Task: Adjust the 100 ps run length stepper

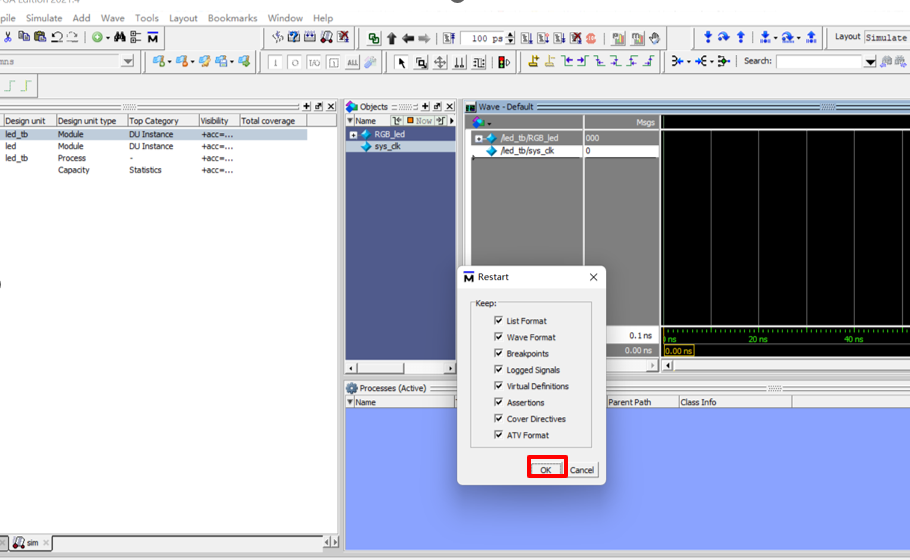Action: point(510,38)
